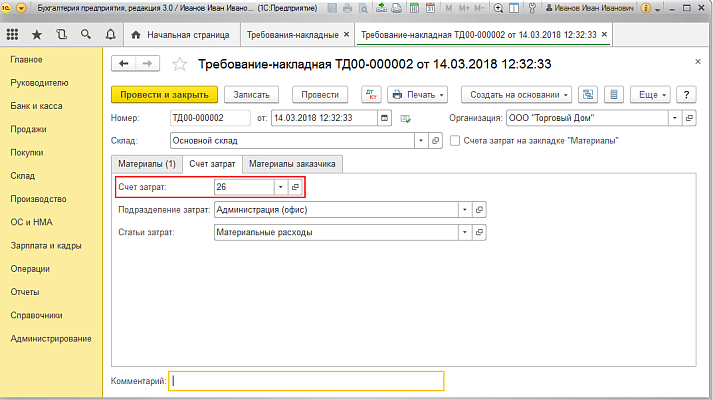Open the notifications bell icon
The height and width of the screenshot is (400, 713).
[x=109, y=35]
